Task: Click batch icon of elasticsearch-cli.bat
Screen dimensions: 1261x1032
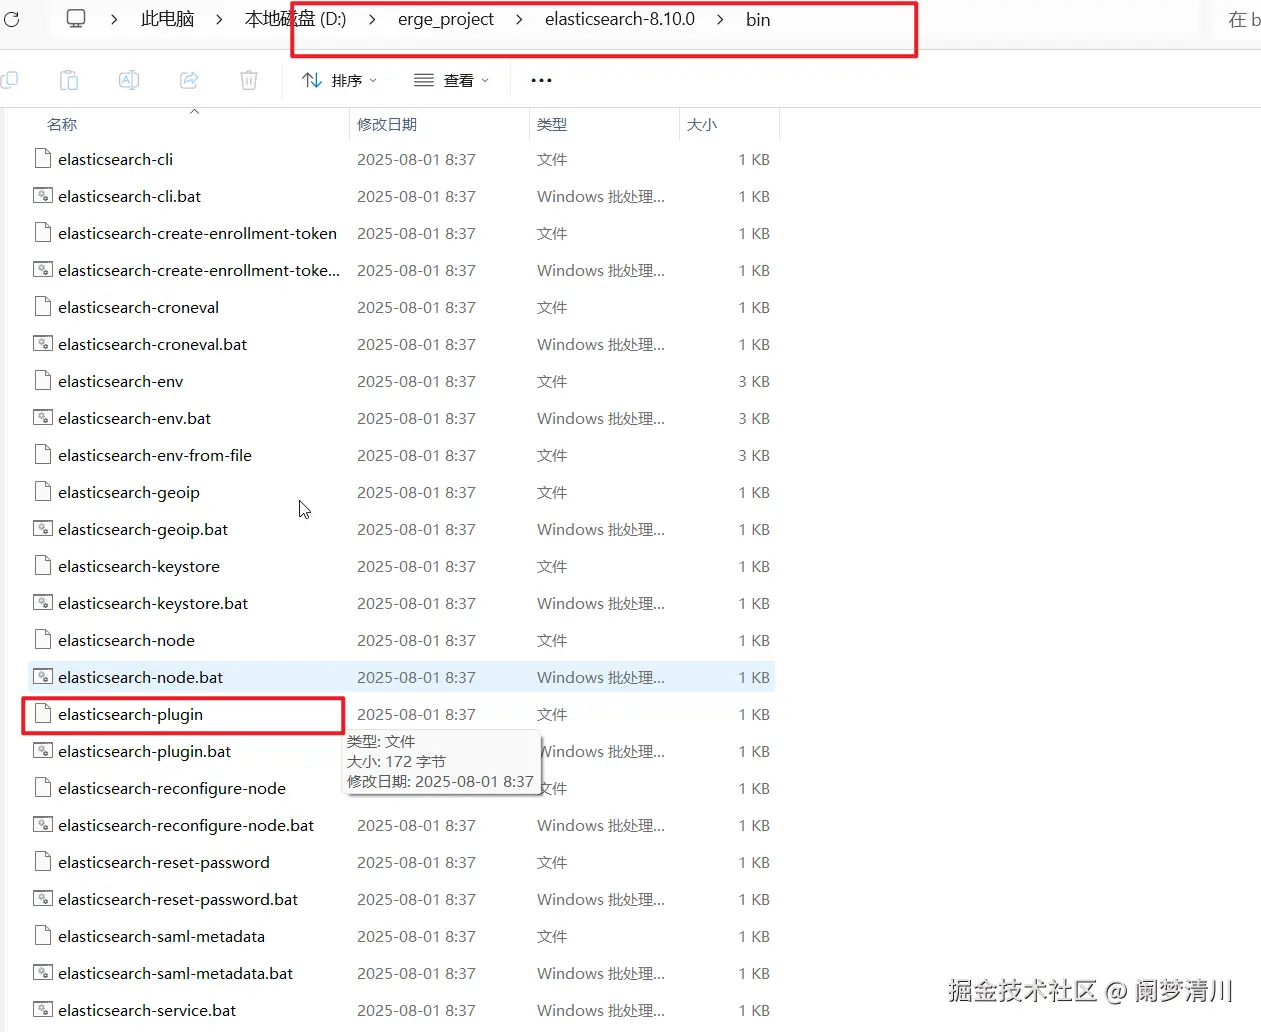Action: point(42,196)
